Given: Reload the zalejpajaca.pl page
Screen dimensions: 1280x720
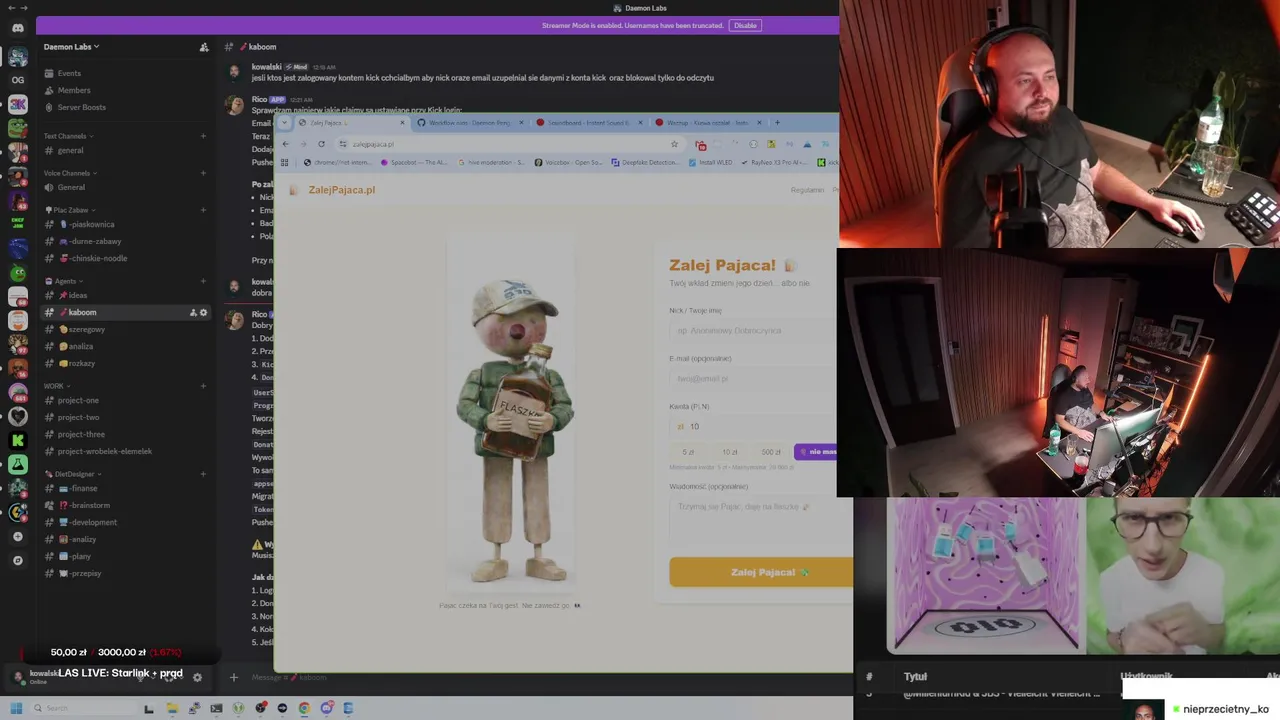Looking at the screenshot, I should point(321,144).
